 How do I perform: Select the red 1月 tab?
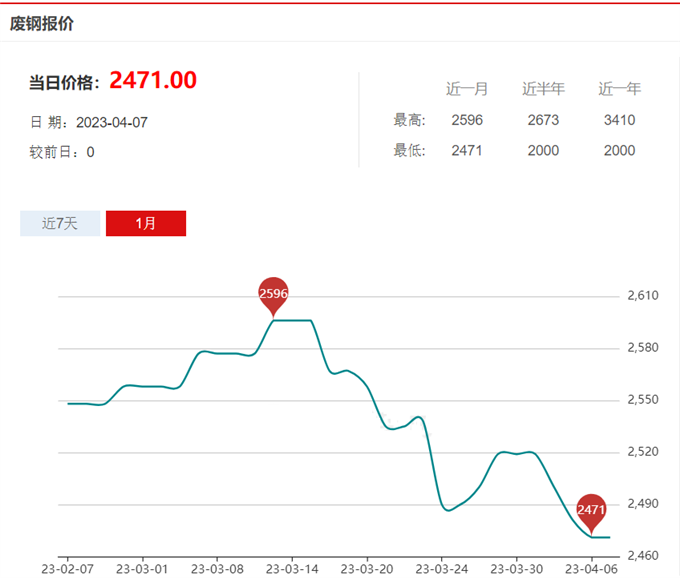[146, 223]
